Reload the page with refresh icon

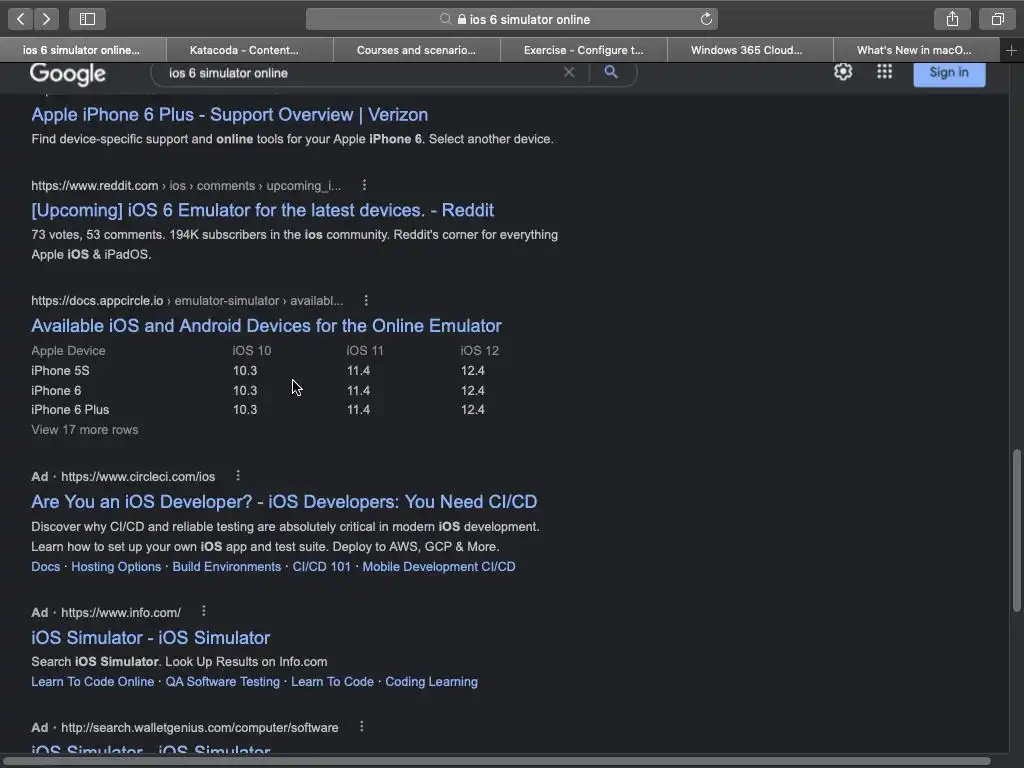pos(706,19)
